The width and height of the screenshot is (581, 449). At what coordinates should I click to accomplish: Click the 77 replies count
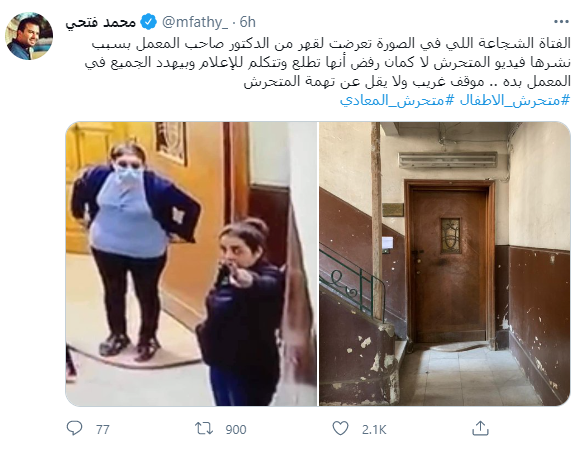(103, 429)
